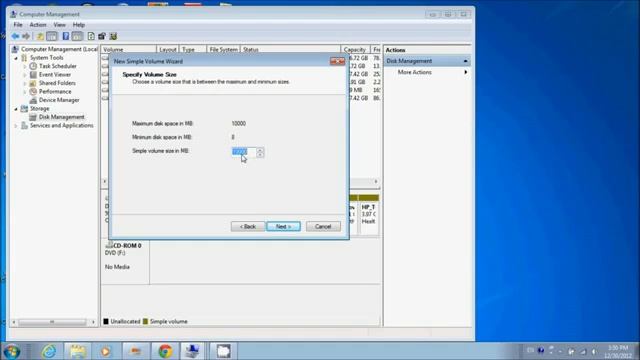The height and width of the screenshot is (360, 640).
Task: Open the File menu
Action: [18, 25]
